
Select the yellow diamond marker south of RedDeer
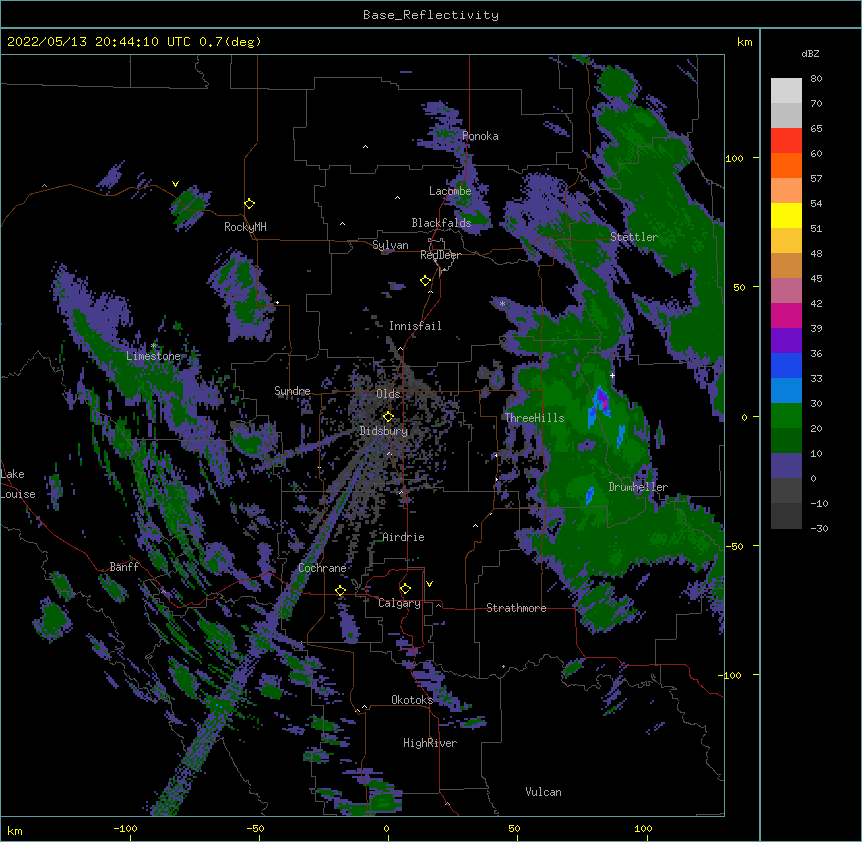click(426, 281)
